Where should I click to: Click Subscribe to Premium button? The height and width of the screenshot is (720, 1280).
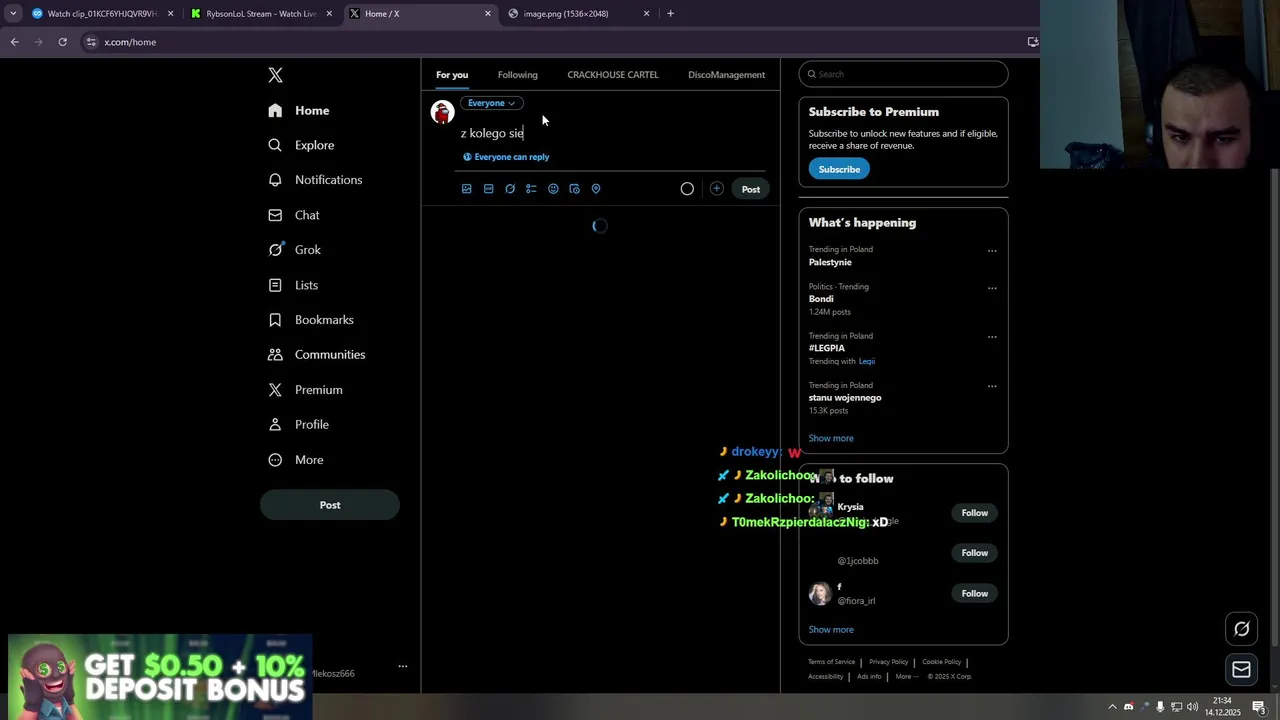pos(839,169)
